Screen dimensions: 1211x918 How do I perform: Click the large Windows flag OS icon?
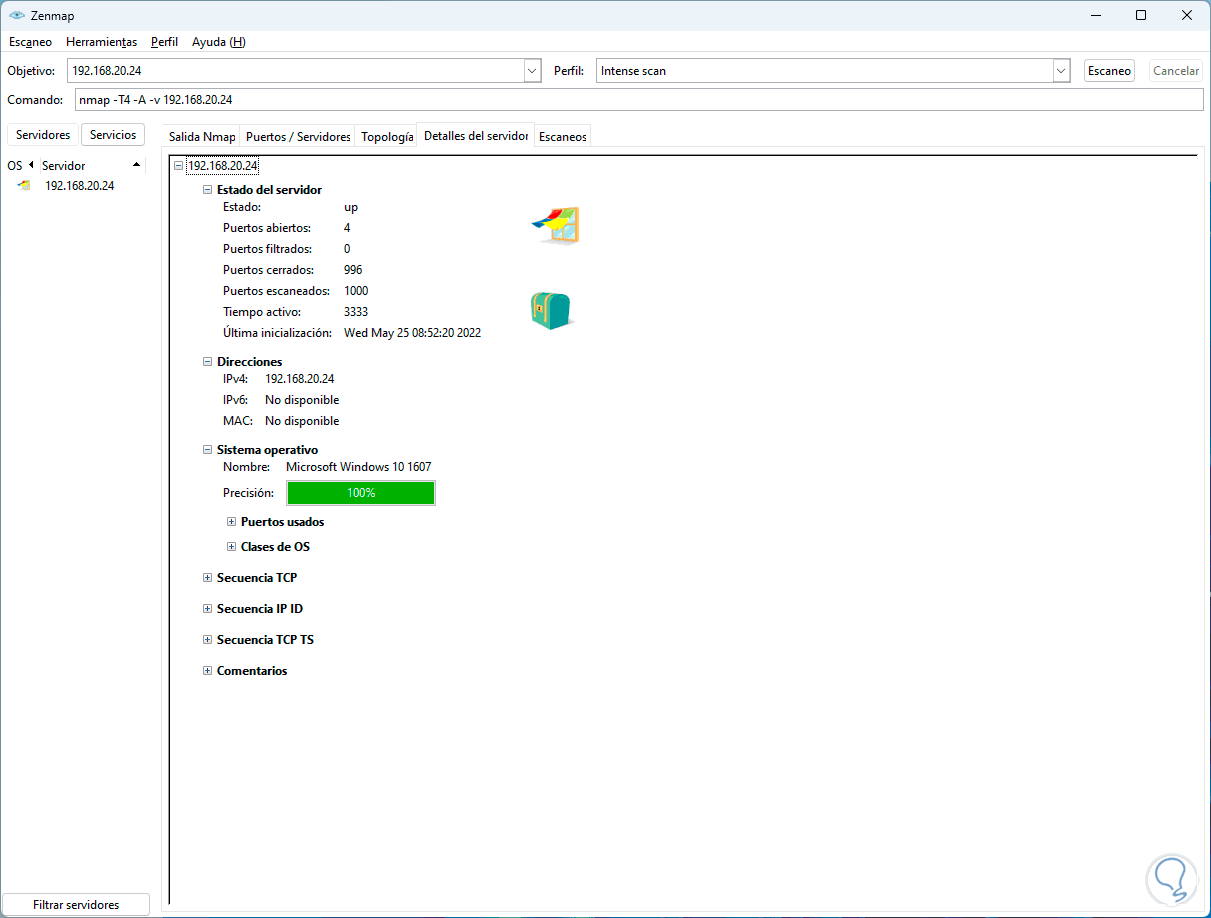coord(555,226)
